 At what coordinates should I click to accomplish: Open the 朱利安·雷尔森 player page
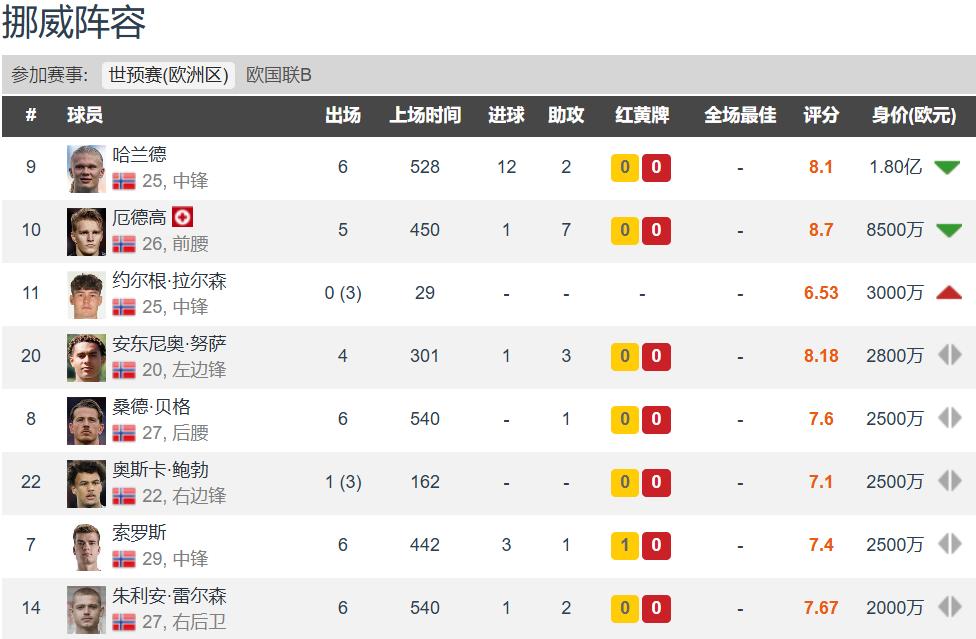pyautogui.click(x=169, y=596)
